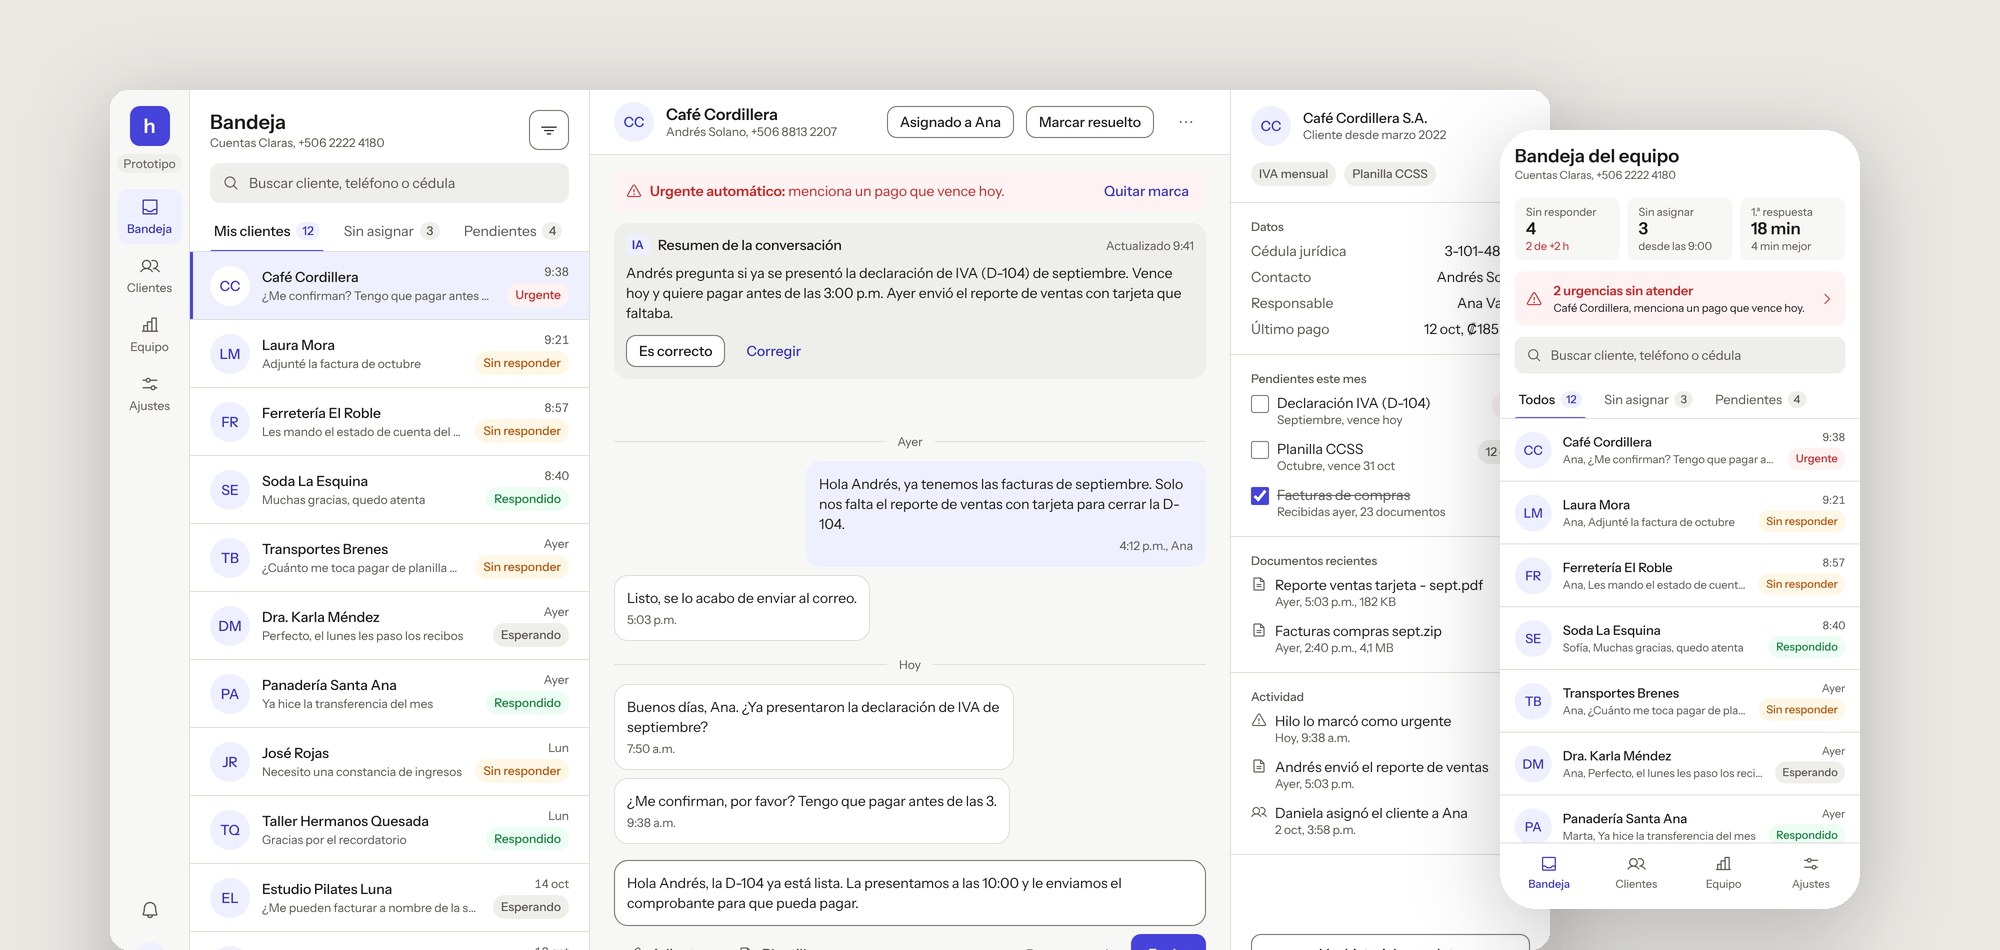Switch to desktop Sin asignar tab
2000x950 pixels.
pyautogui.click(x=391, y=231)
